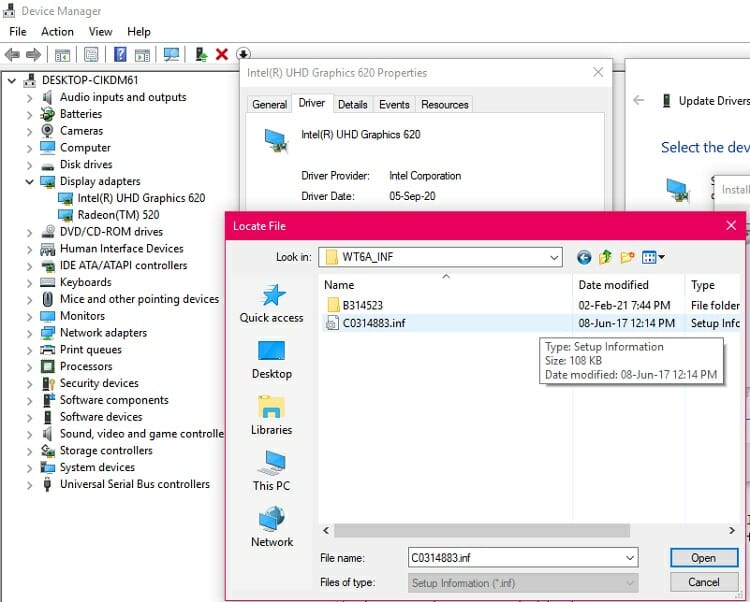Screen dimensions: 750x602
Task: Select Storage controllers in device tree
Action: pos(106,450)
